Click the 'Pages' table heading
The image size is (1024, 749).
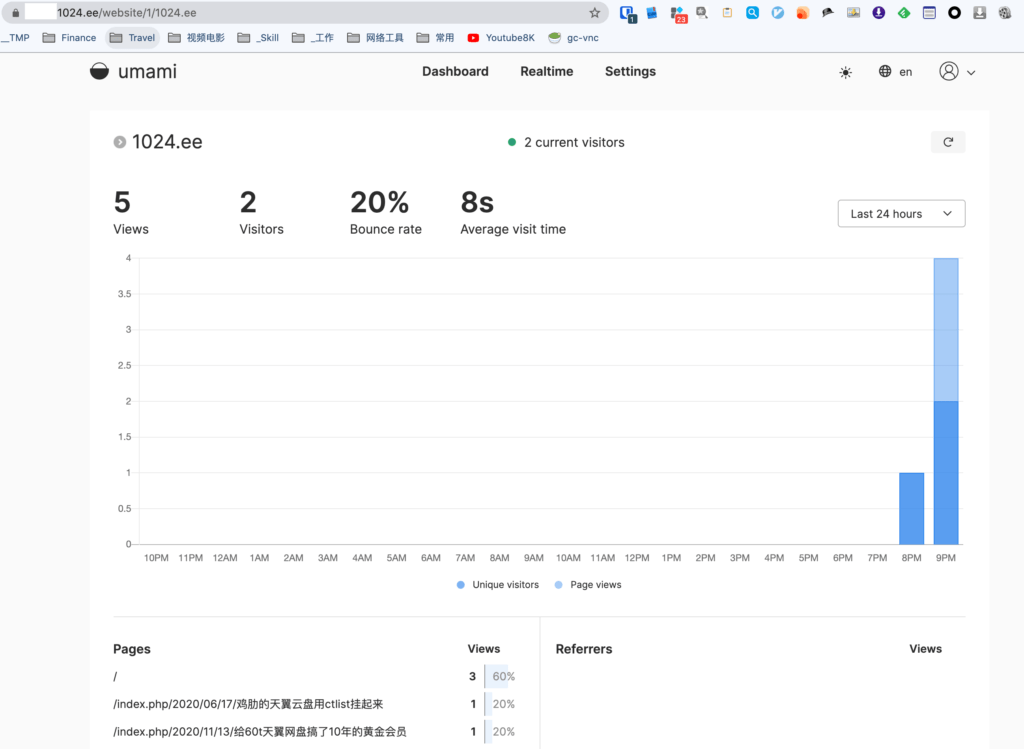(132, 649)
